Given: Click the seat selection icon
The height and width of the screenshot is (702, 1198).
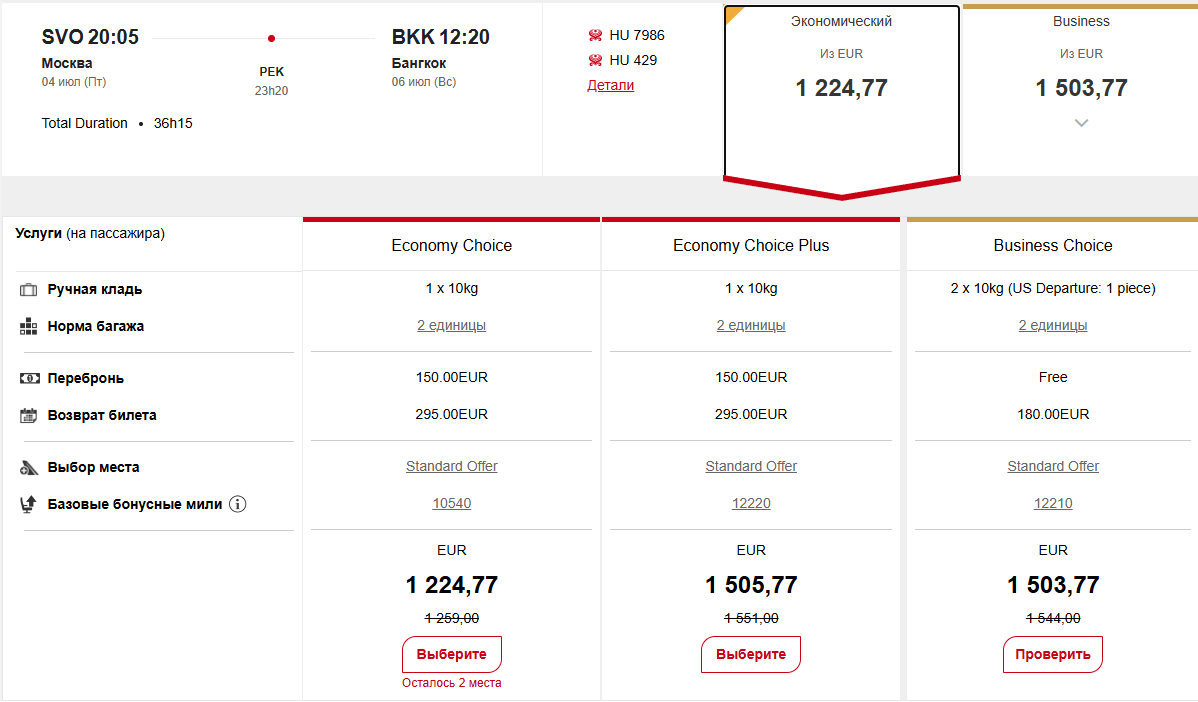Looking at the screenshot, I should pyautogui.click(x=28, y=467).
